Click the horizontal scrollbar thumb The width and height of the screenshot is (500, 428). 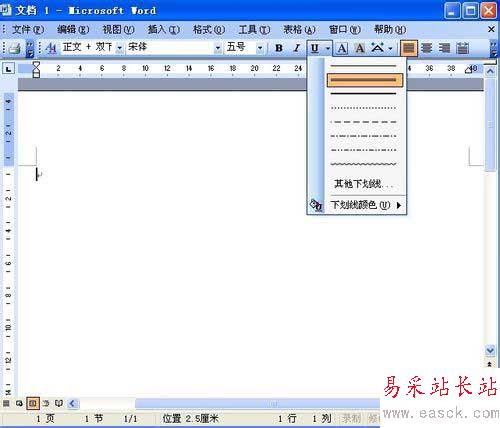coord(257,404)
